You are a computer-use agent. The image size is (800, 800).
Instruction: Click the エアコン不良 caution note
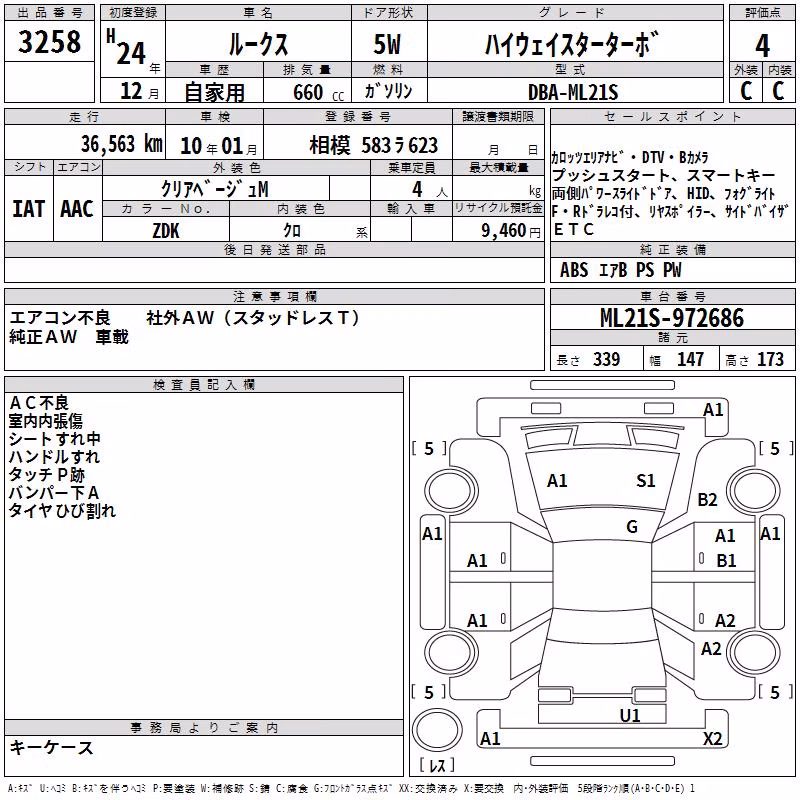60,318
